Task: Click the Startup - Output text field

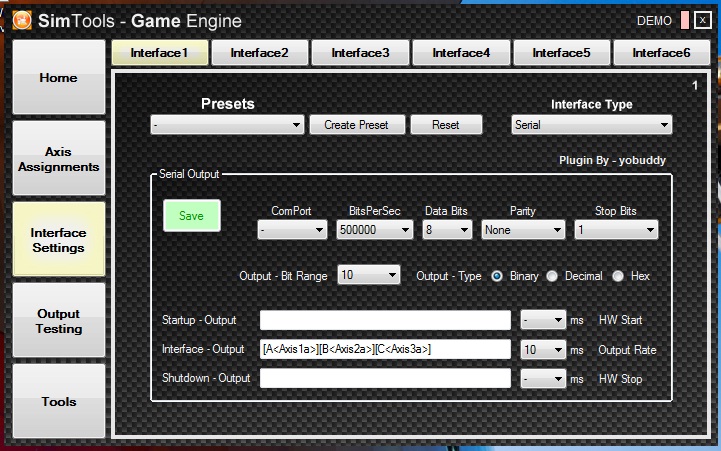Action: [385, 320]
